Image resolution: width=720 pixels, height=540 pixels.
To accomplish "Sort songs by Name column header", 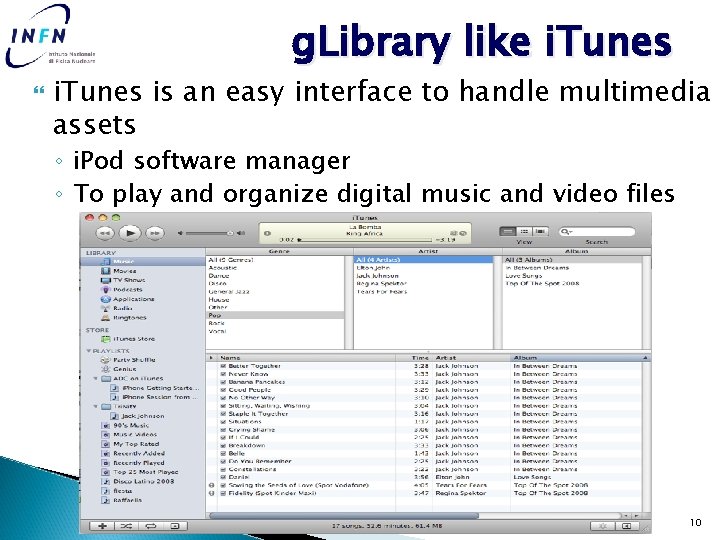I will pos(305,358).
